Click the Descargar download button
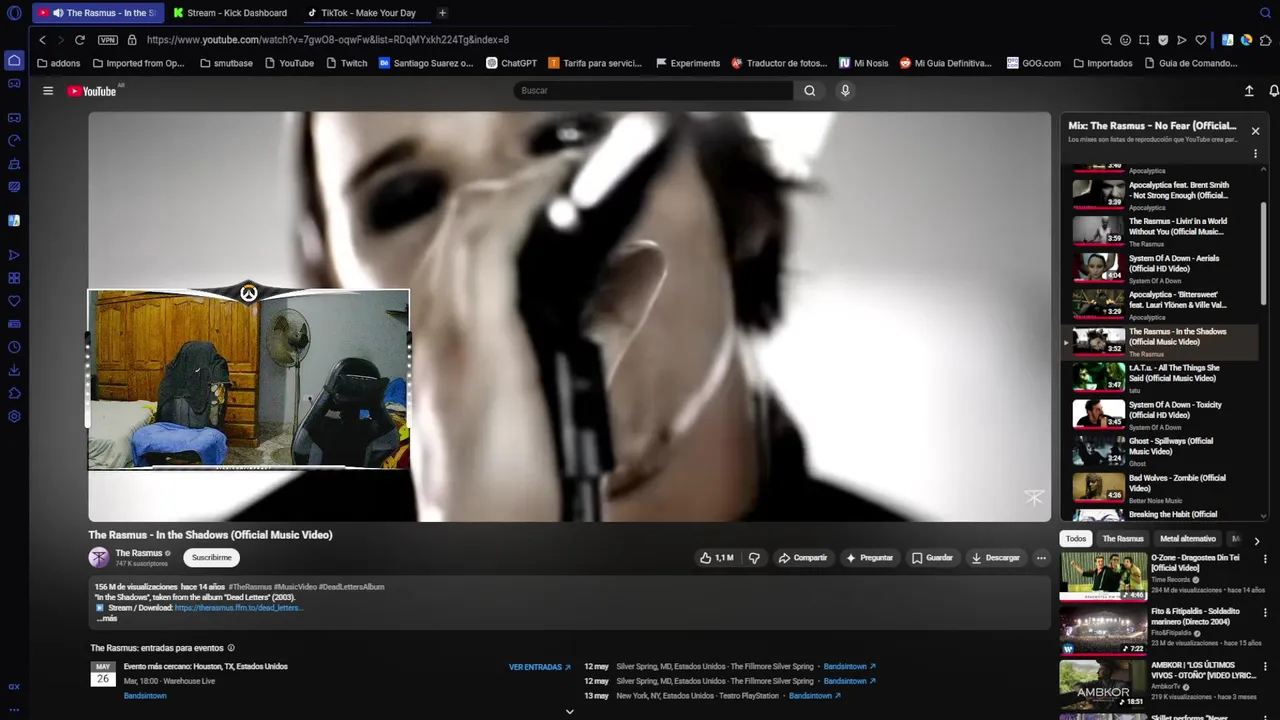This screenshot has width=1280, height=720. click(x=996, y=558)
